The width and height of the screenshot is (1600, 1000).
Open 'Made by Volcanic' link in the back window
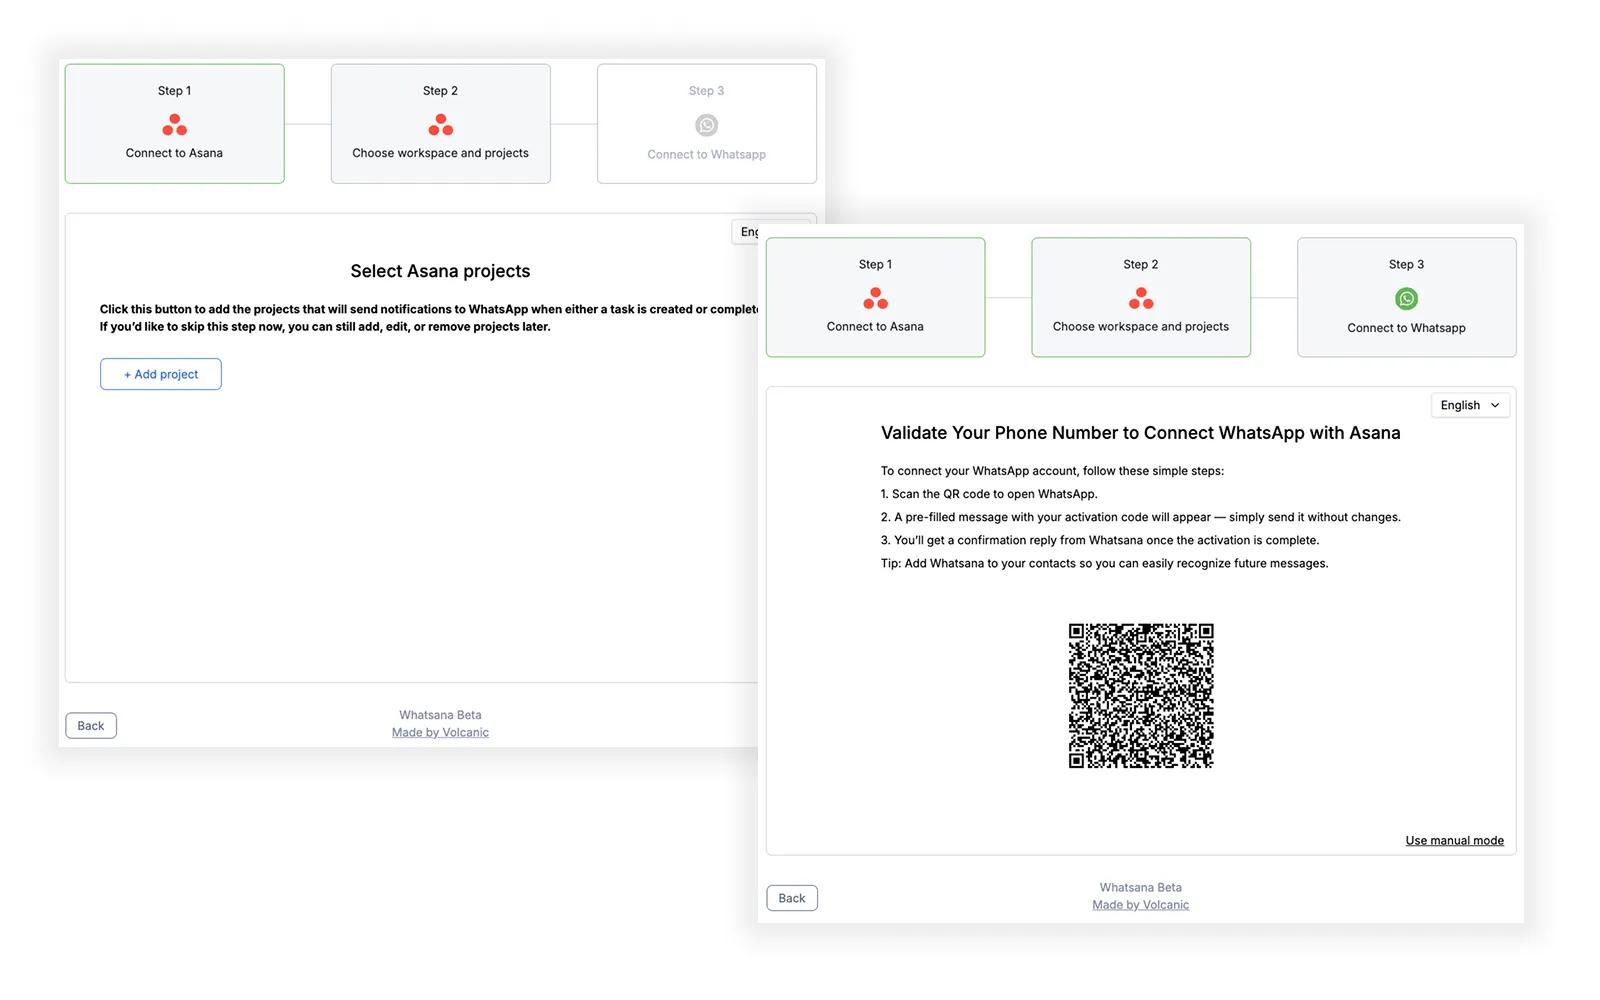click(440, 732)
